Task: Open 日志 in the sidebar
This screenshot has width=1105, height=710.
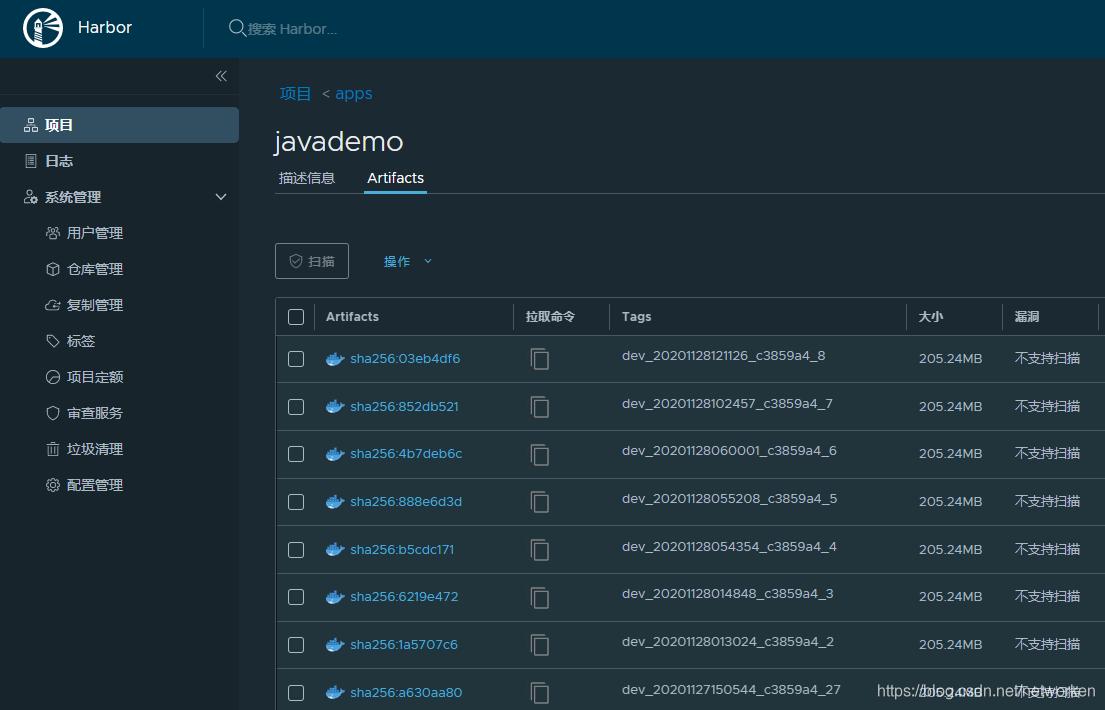Action: (x=59, y=161)
